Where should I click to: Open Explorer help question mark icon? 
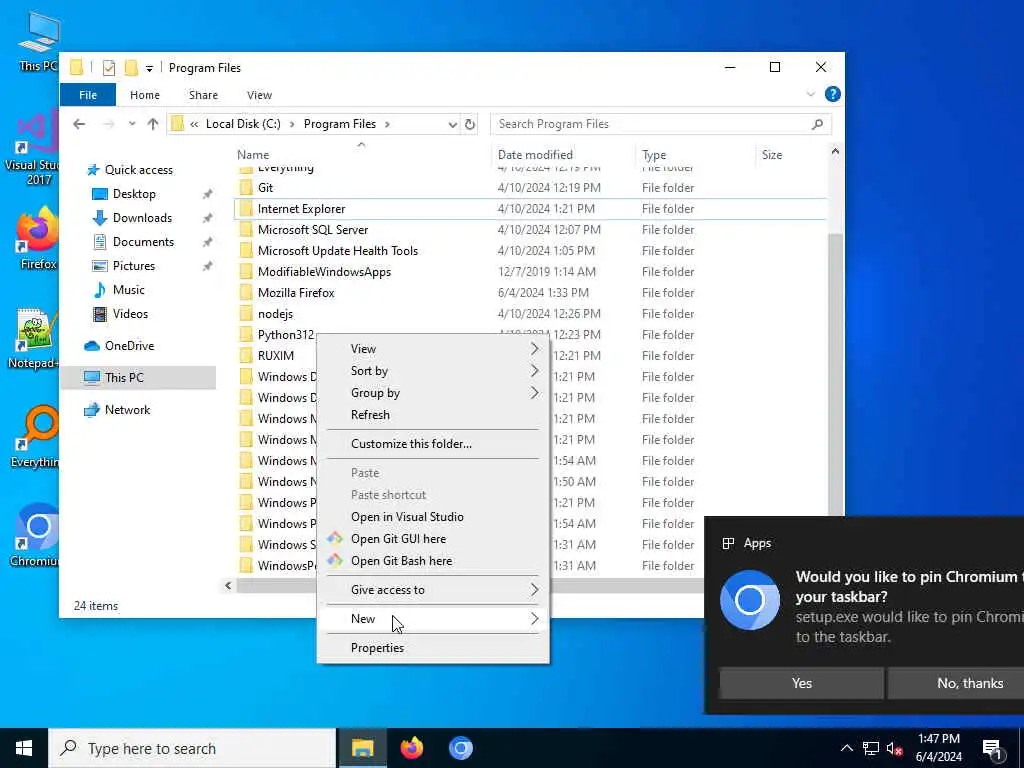click(x=832, y=94)
